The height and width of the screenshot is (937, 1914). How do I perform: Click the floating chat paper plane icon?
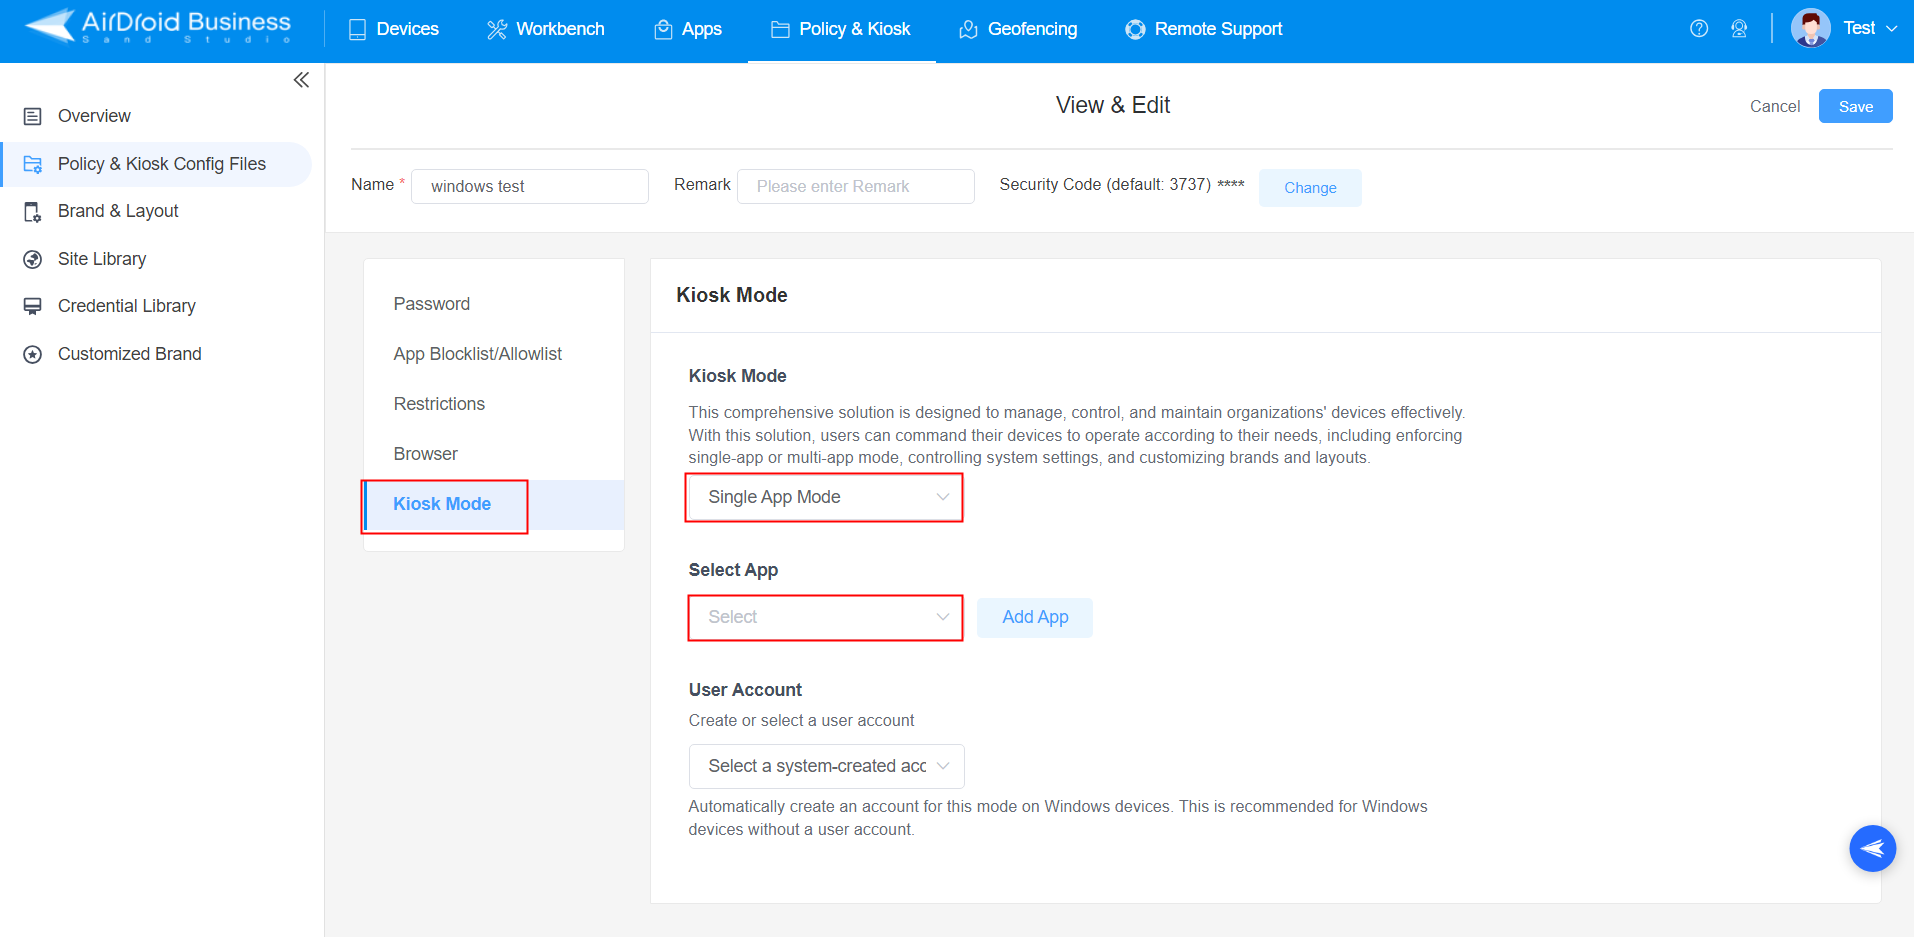(1872, 848)
